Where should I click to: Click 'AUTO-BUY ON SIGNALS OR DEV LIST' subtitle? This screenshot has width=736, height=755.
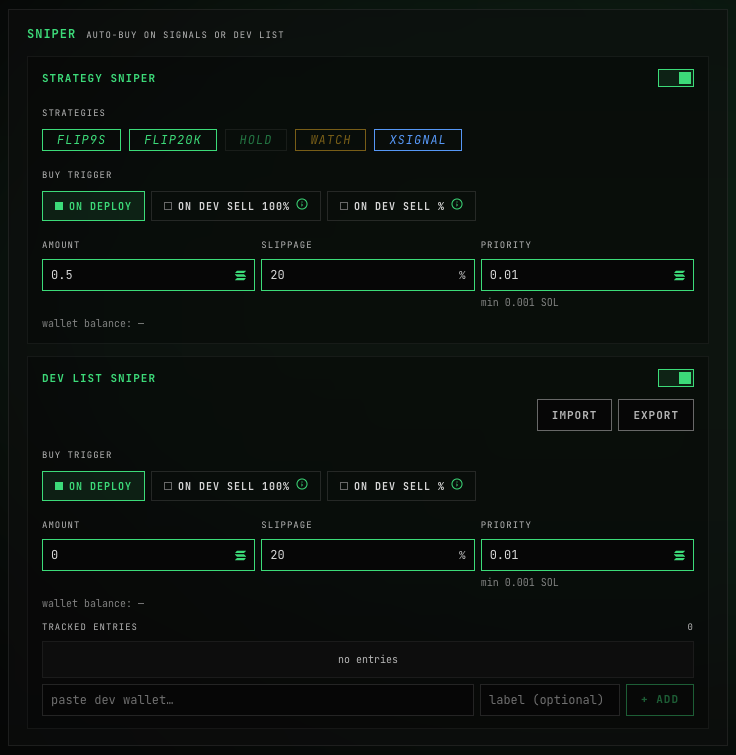coord(185,35)
